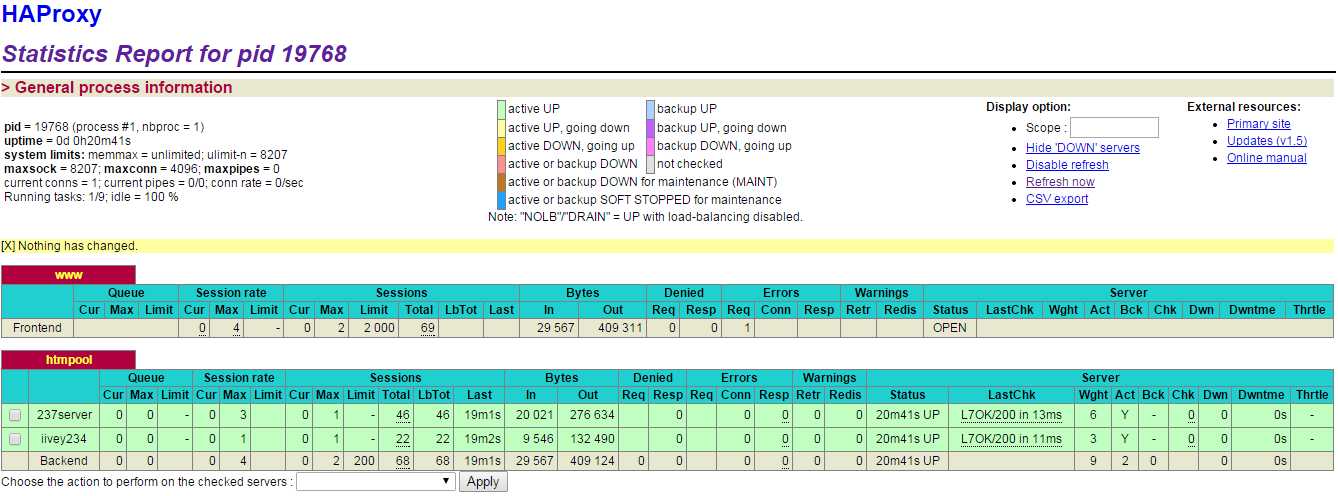Click the Nothing has changed message
The width and height of the screenshot is (1338, 496).
pos(78,246)
